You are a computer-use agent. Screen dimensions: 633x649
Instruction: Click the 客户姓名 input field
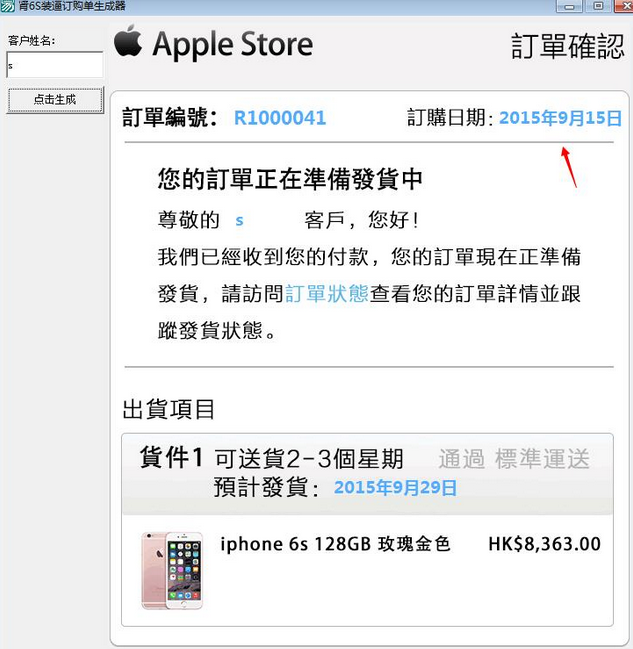click(55, 64)
